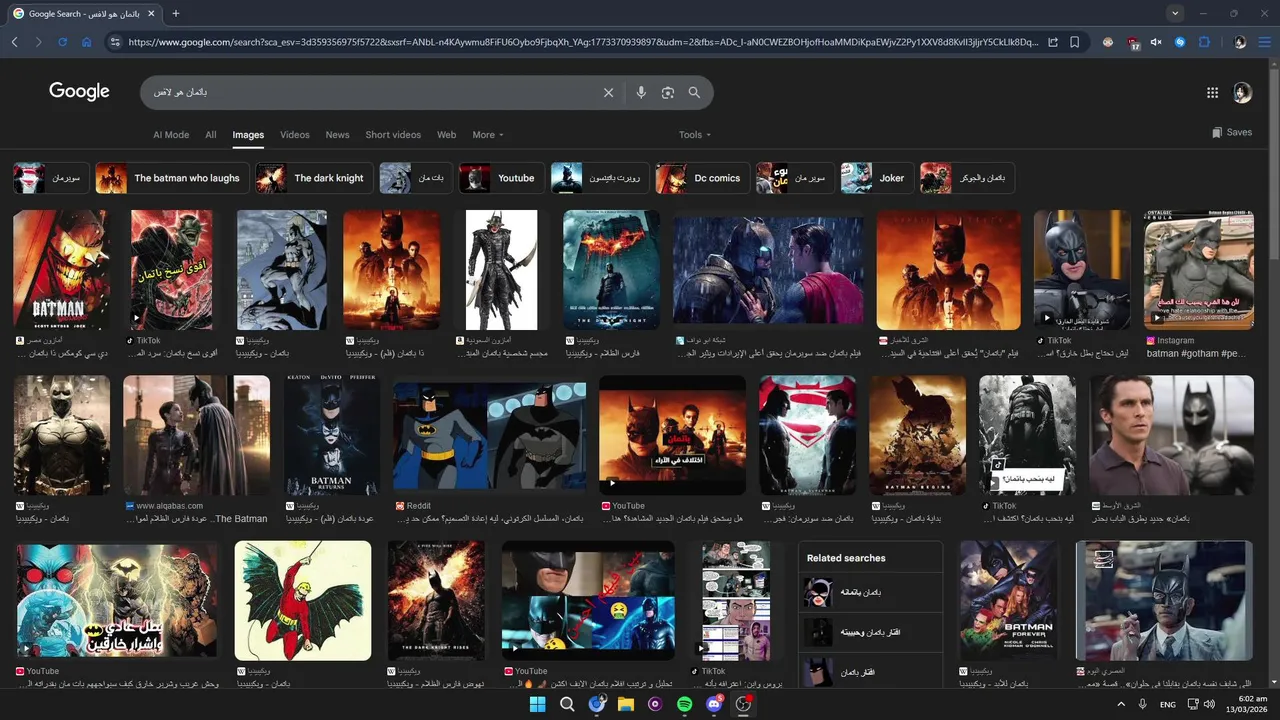Screen dimensions: 1280x720
Task: Show hidden system tray icons
Action: coord(1120,704)
